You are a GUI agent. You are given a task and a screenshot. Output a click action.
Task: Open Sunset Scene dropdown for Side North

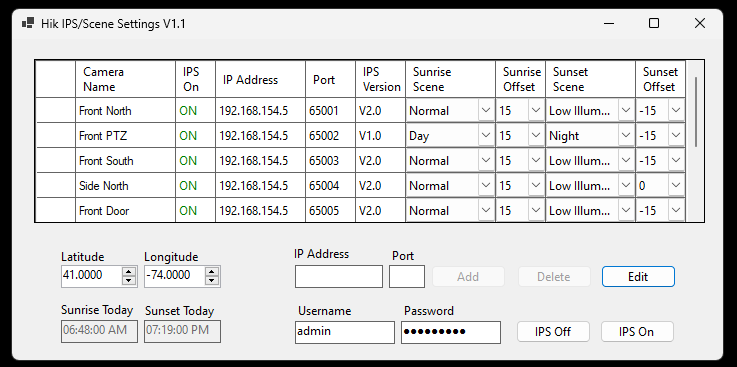tap(626, 186)
